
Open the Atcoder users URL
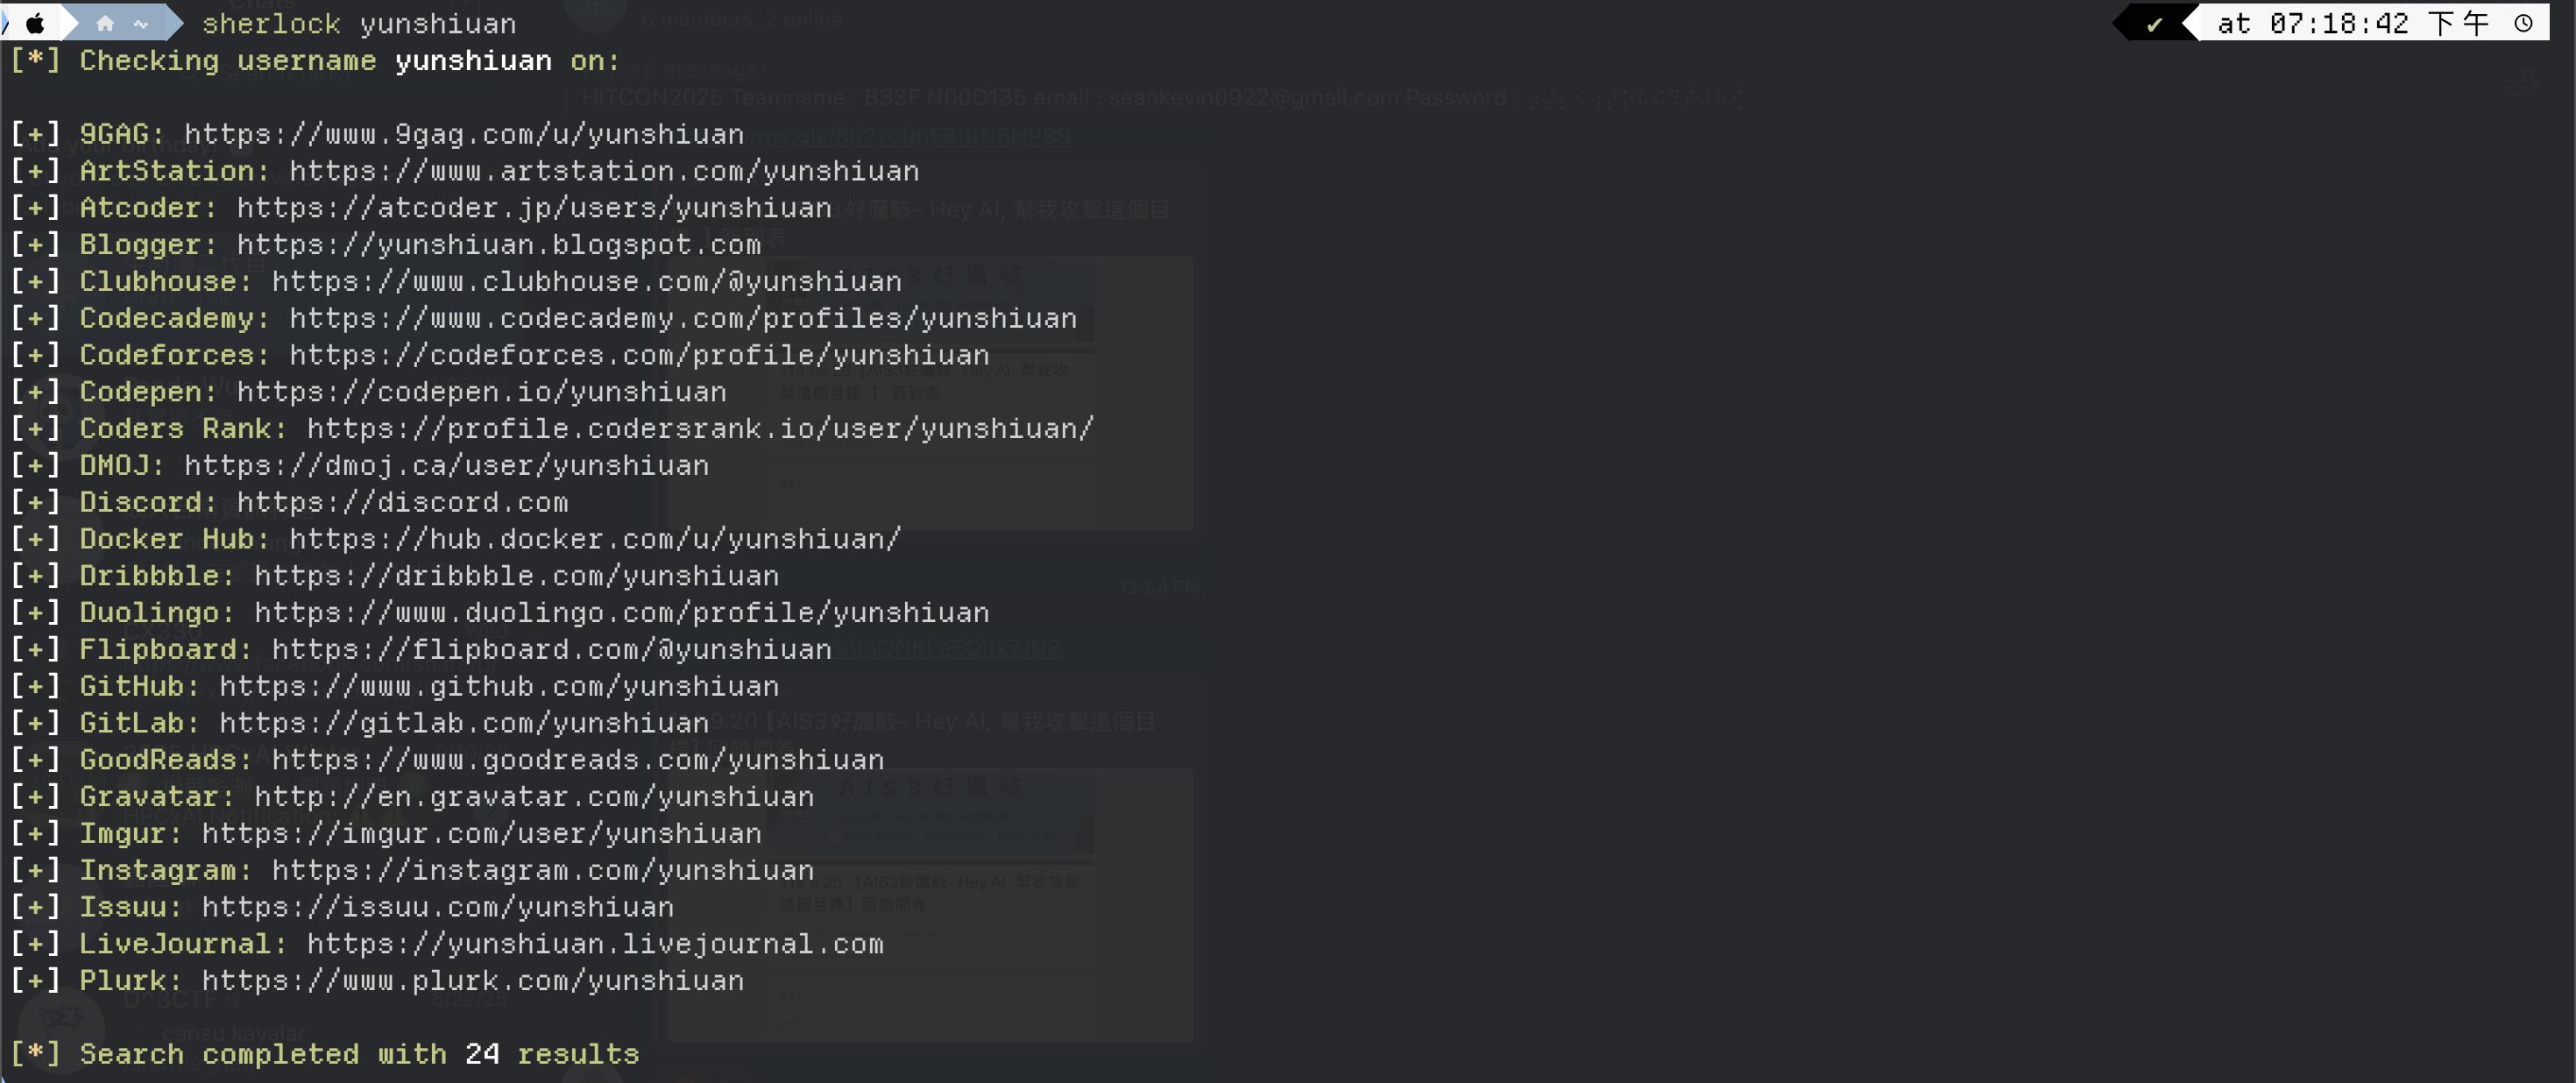click(x=534, y=208)
